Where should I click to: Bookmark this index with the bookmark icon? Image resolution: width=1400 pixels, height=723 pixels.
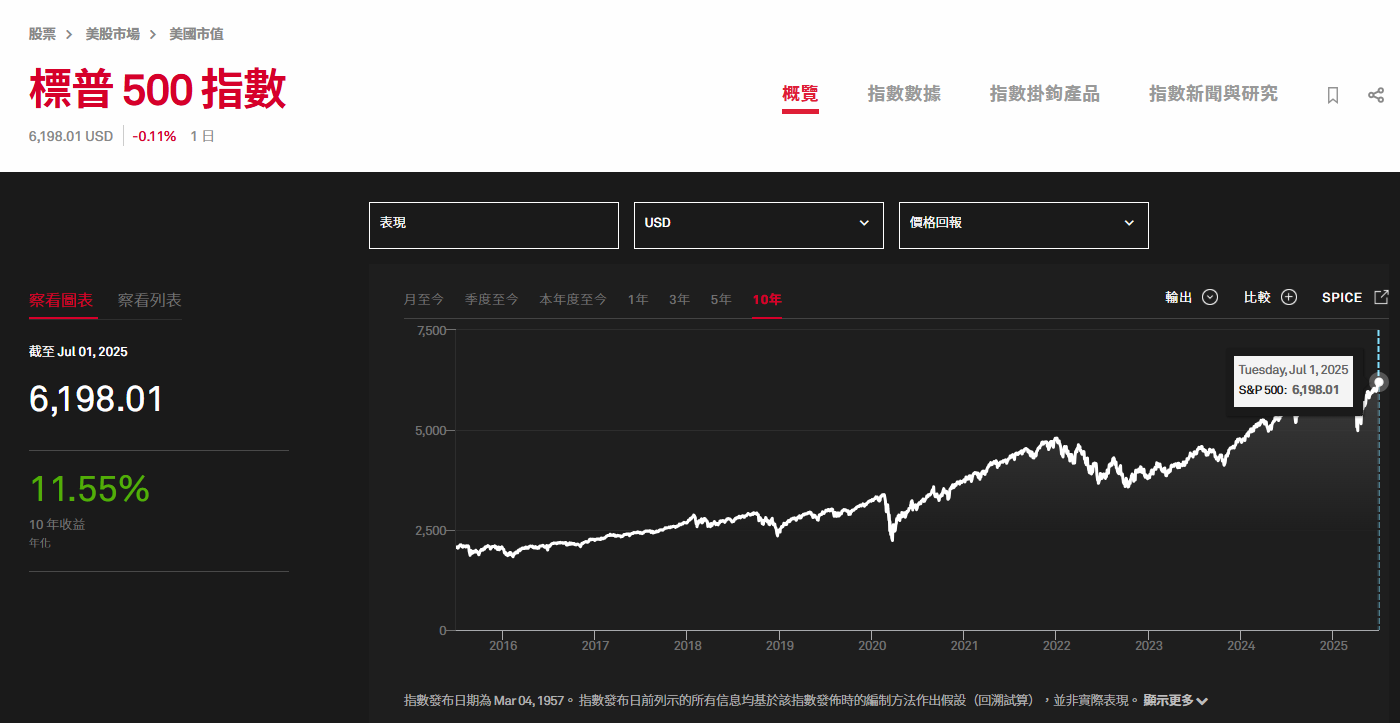point(1333,95)
